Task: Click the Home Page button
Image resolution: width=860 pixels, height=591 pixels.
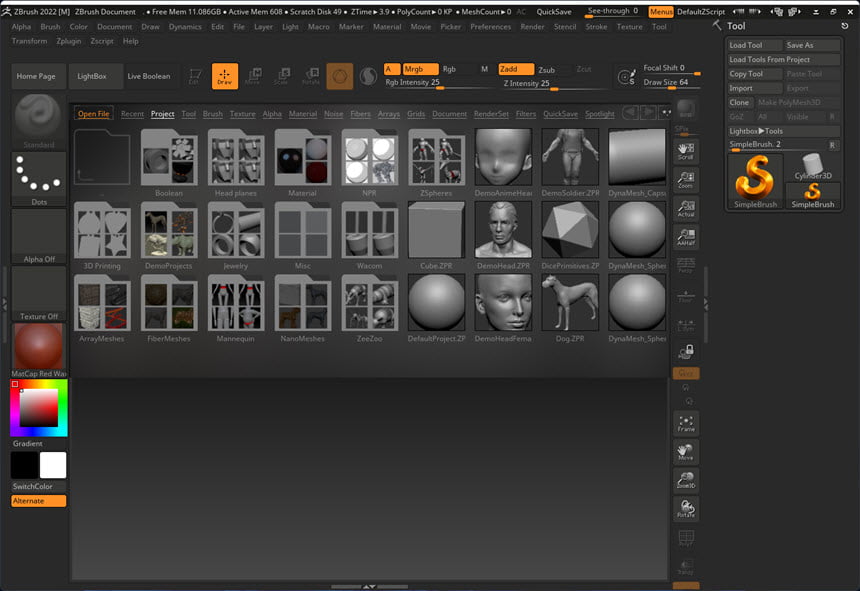Action: (x=36, y=76)
